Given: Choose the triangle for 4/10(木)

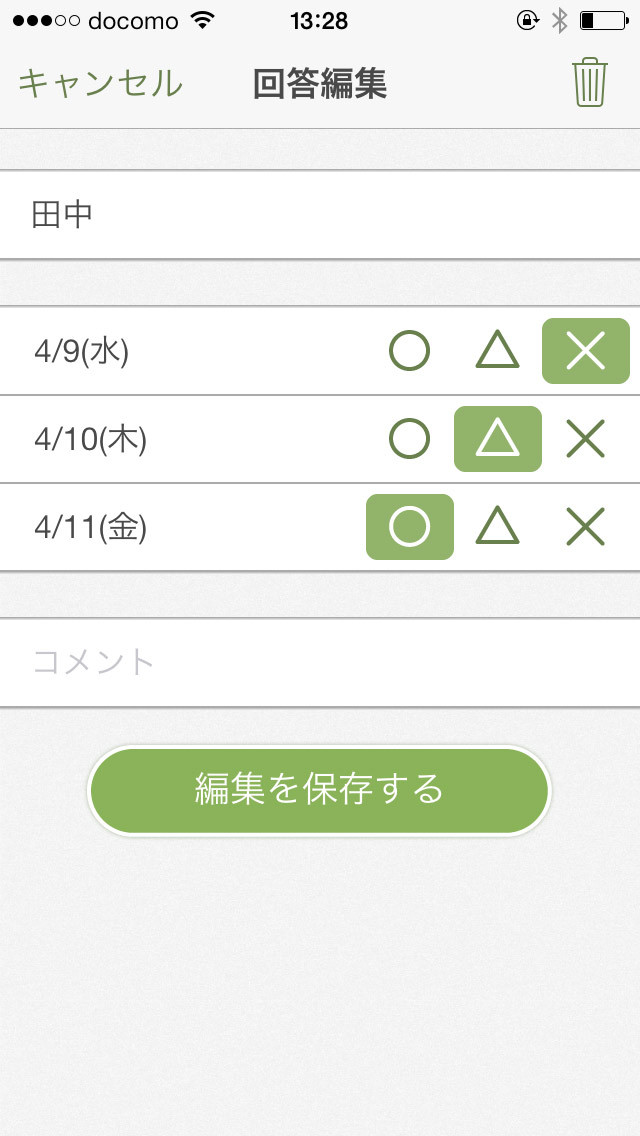Looking at the screenshot, I should 497,439.
